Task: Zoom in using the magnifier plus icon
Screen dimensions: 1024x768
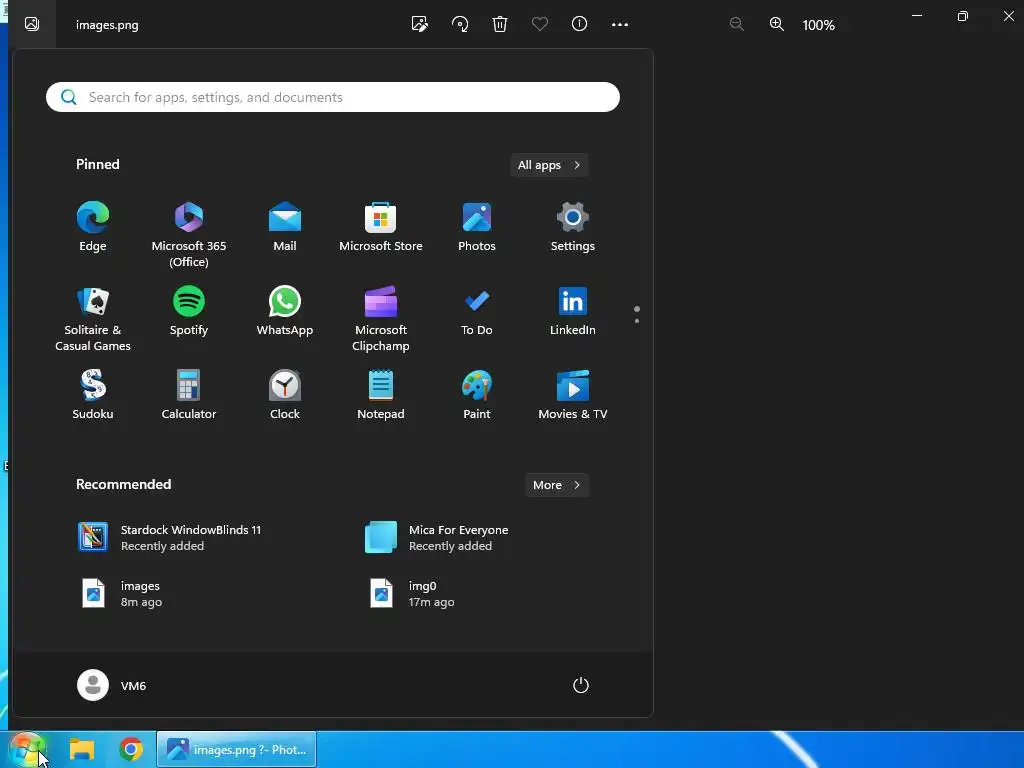Action: click(776, 24)
